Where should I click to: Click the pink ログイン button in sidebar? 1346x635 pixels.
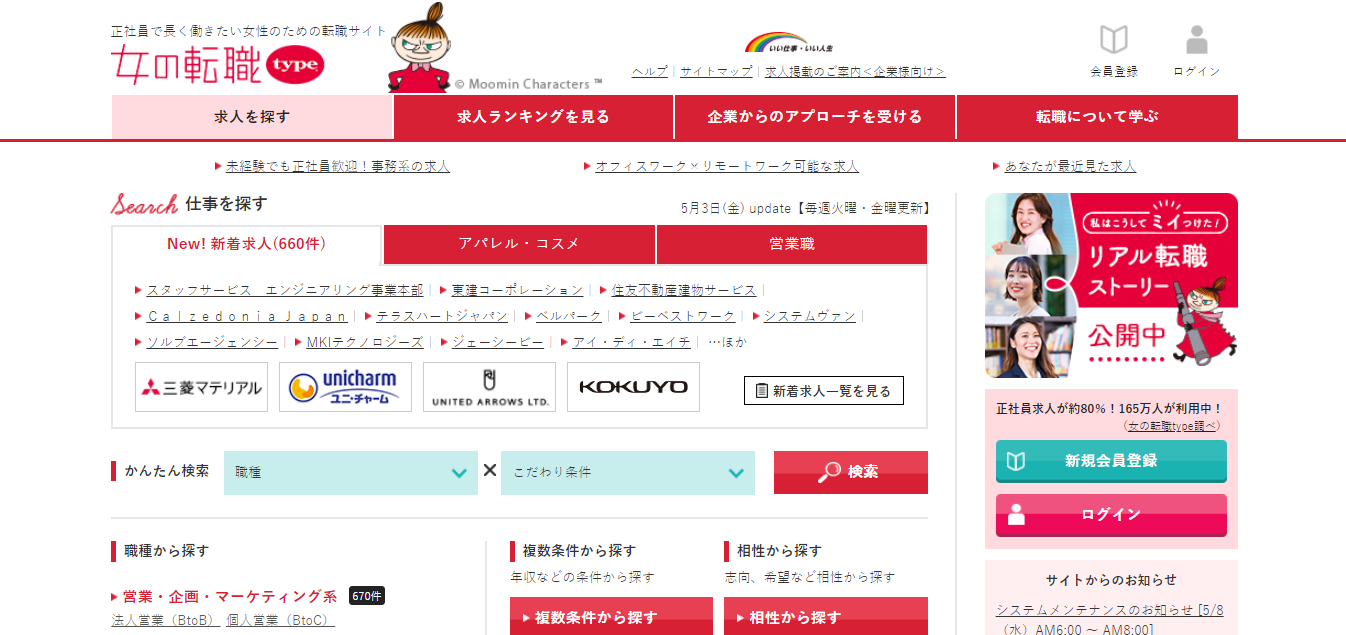click(1111, 515)
